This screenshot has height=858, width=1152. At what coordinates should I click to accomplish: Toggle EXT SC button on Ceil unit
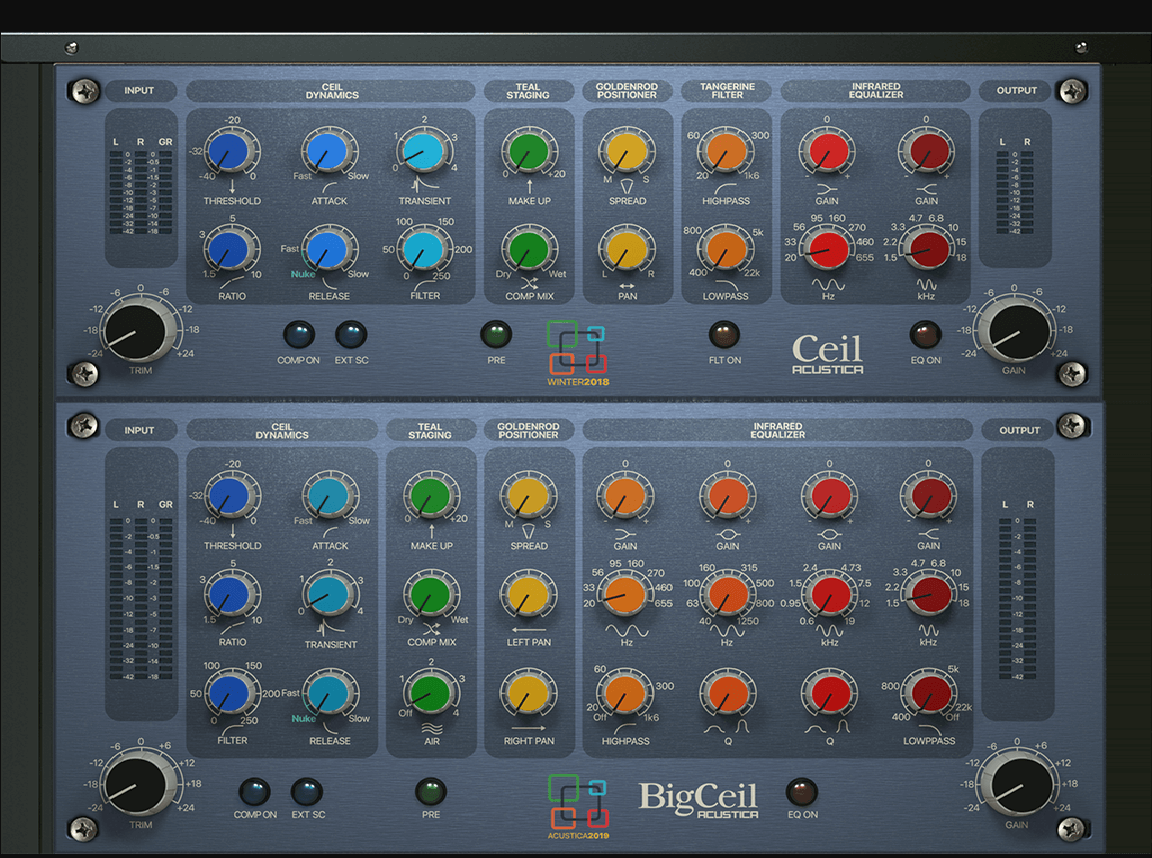[x=351, y=334]
